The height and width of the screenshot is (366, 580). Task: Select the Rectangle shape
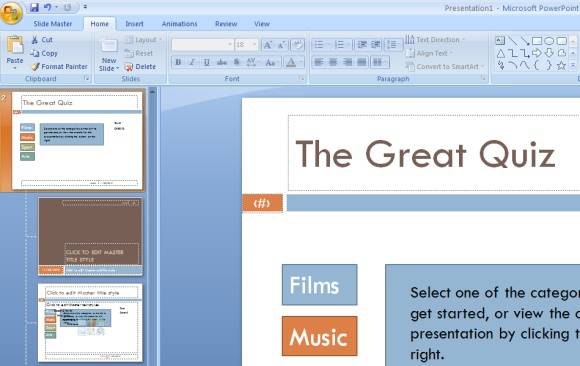537,41
